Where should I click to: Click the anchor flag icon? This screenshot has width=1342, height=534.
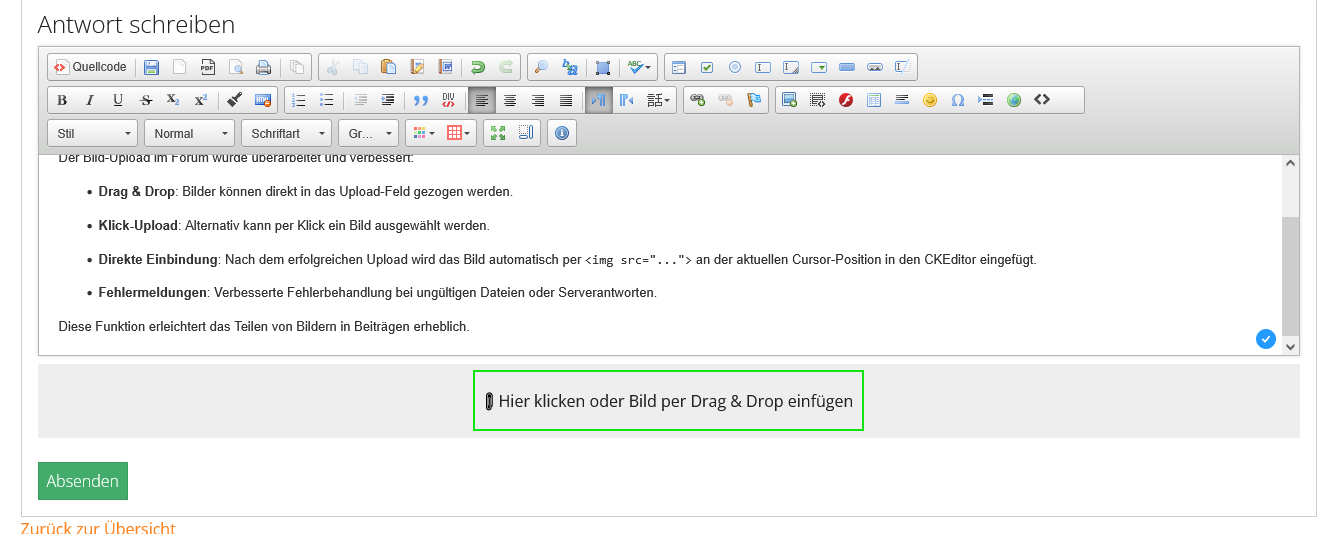pyautogui.click(x=755, y=100)
